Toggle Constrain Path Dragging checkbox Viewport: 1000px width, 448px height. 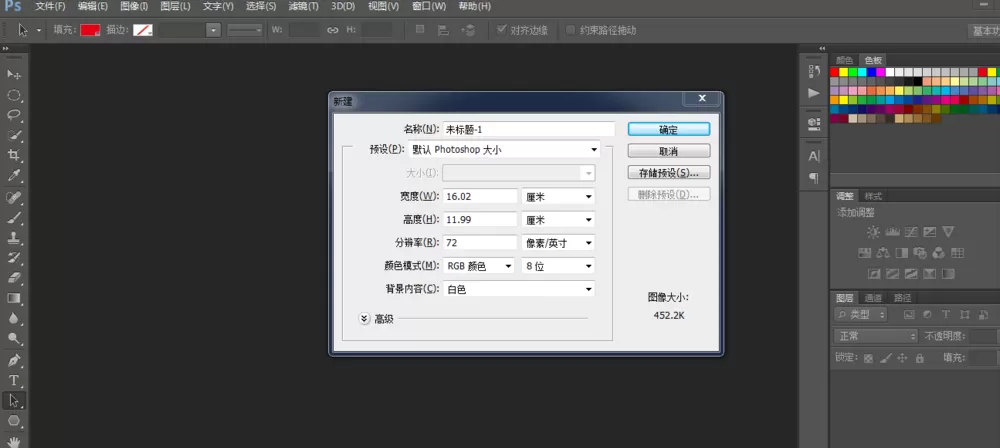tap(570, 30)
